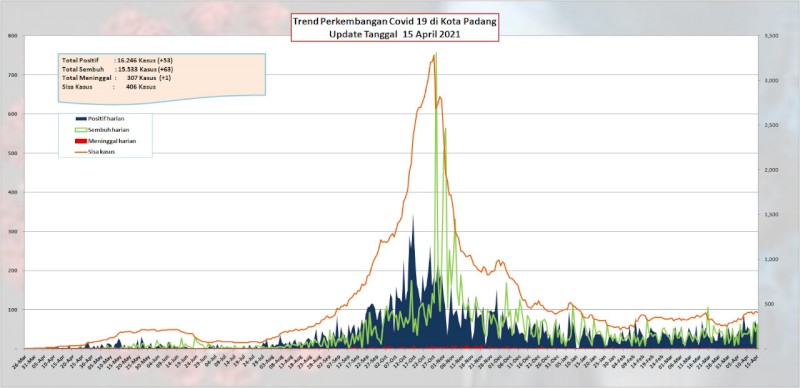Select the Total Positif 16.246 Kasus line
The width and height of the screenshot is (800, 388).
(117, 60)
